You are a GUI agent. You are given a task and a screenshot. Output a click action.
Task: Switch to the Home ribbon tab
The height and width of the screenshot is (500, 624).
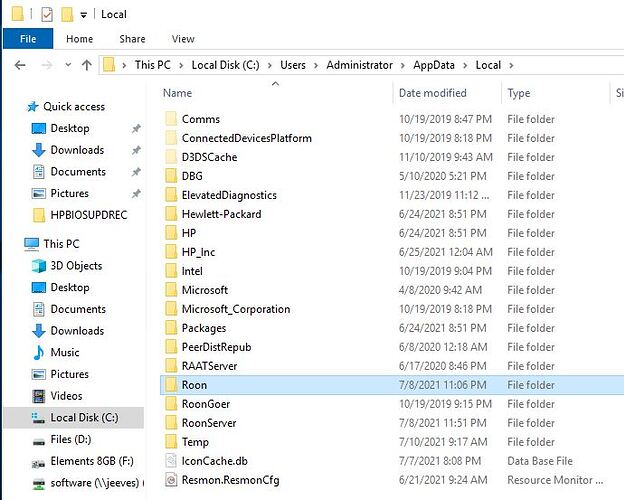tap(80, 39)
